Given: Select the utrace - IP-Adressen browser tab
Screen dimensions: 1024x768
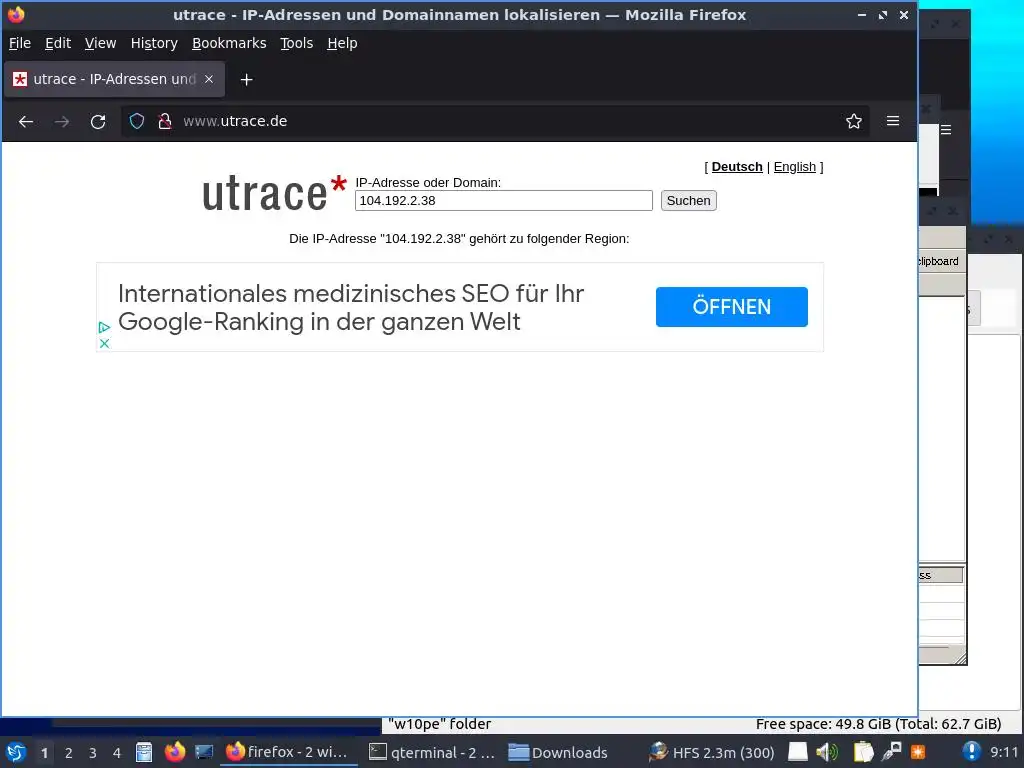Looking at the screenshot, I should [x=114, y=79].
